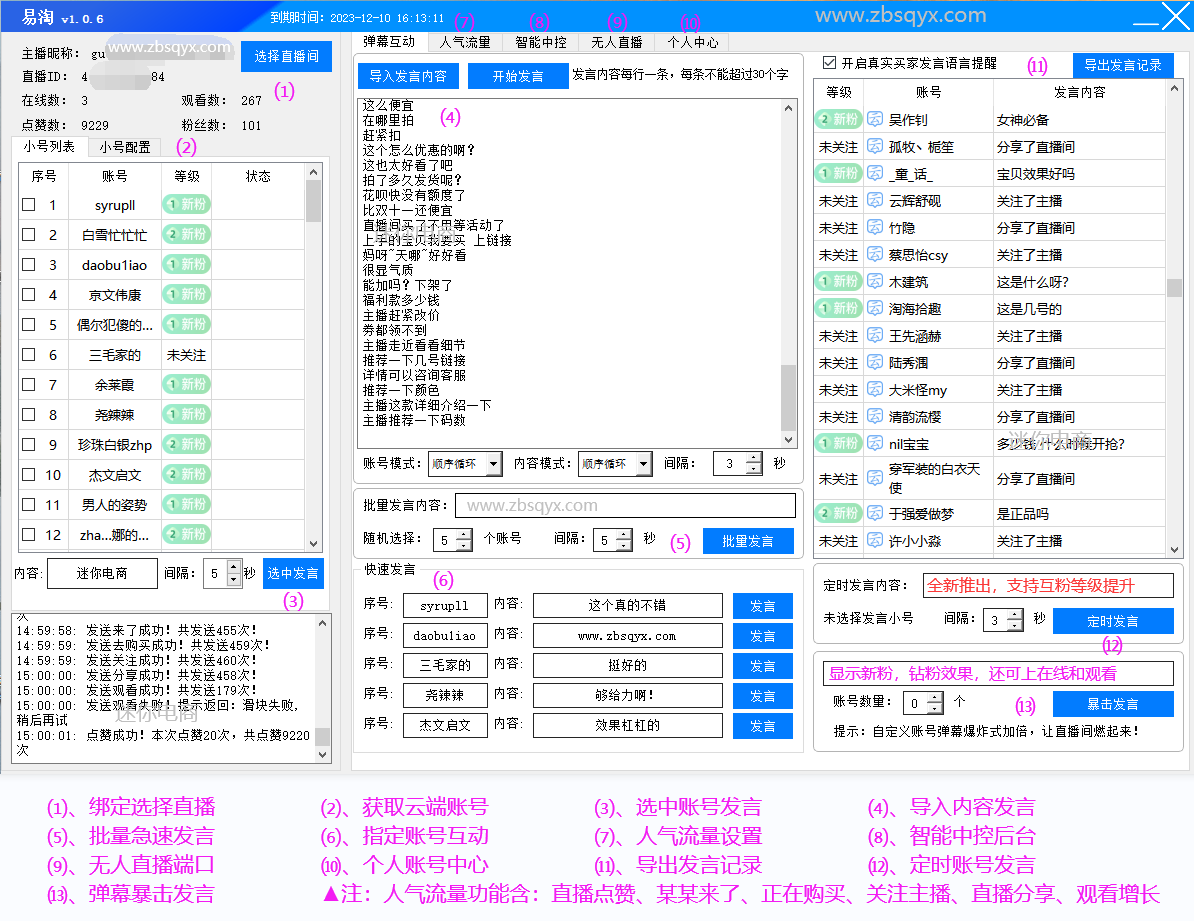Expand the 内容模式 dropdown
1194x921 pixels.
coord(643,464)
